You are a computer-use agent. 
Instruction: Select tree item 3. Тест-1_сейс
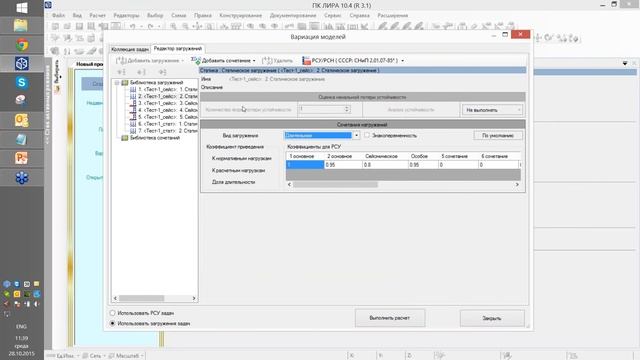tap(167, 103)
